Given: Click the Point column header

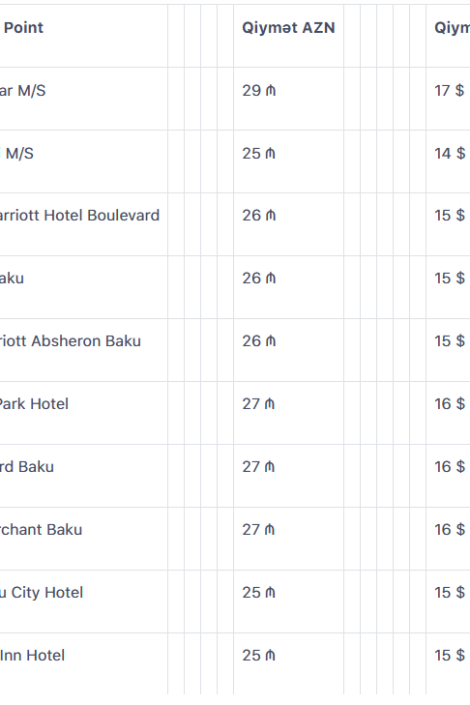Looking at the screenshot, I should pyautogui.click(x=23, y=28).
